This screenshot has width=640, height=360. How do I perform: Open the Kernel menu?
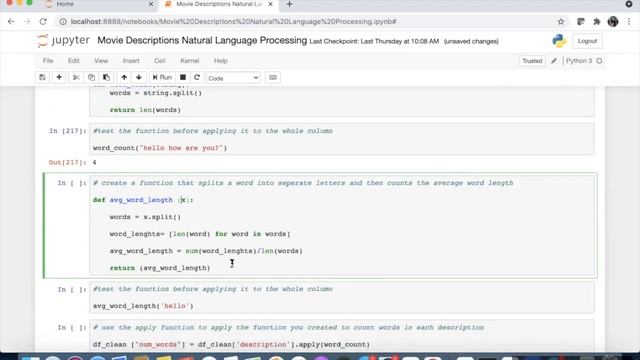click(x=190, y=61)
